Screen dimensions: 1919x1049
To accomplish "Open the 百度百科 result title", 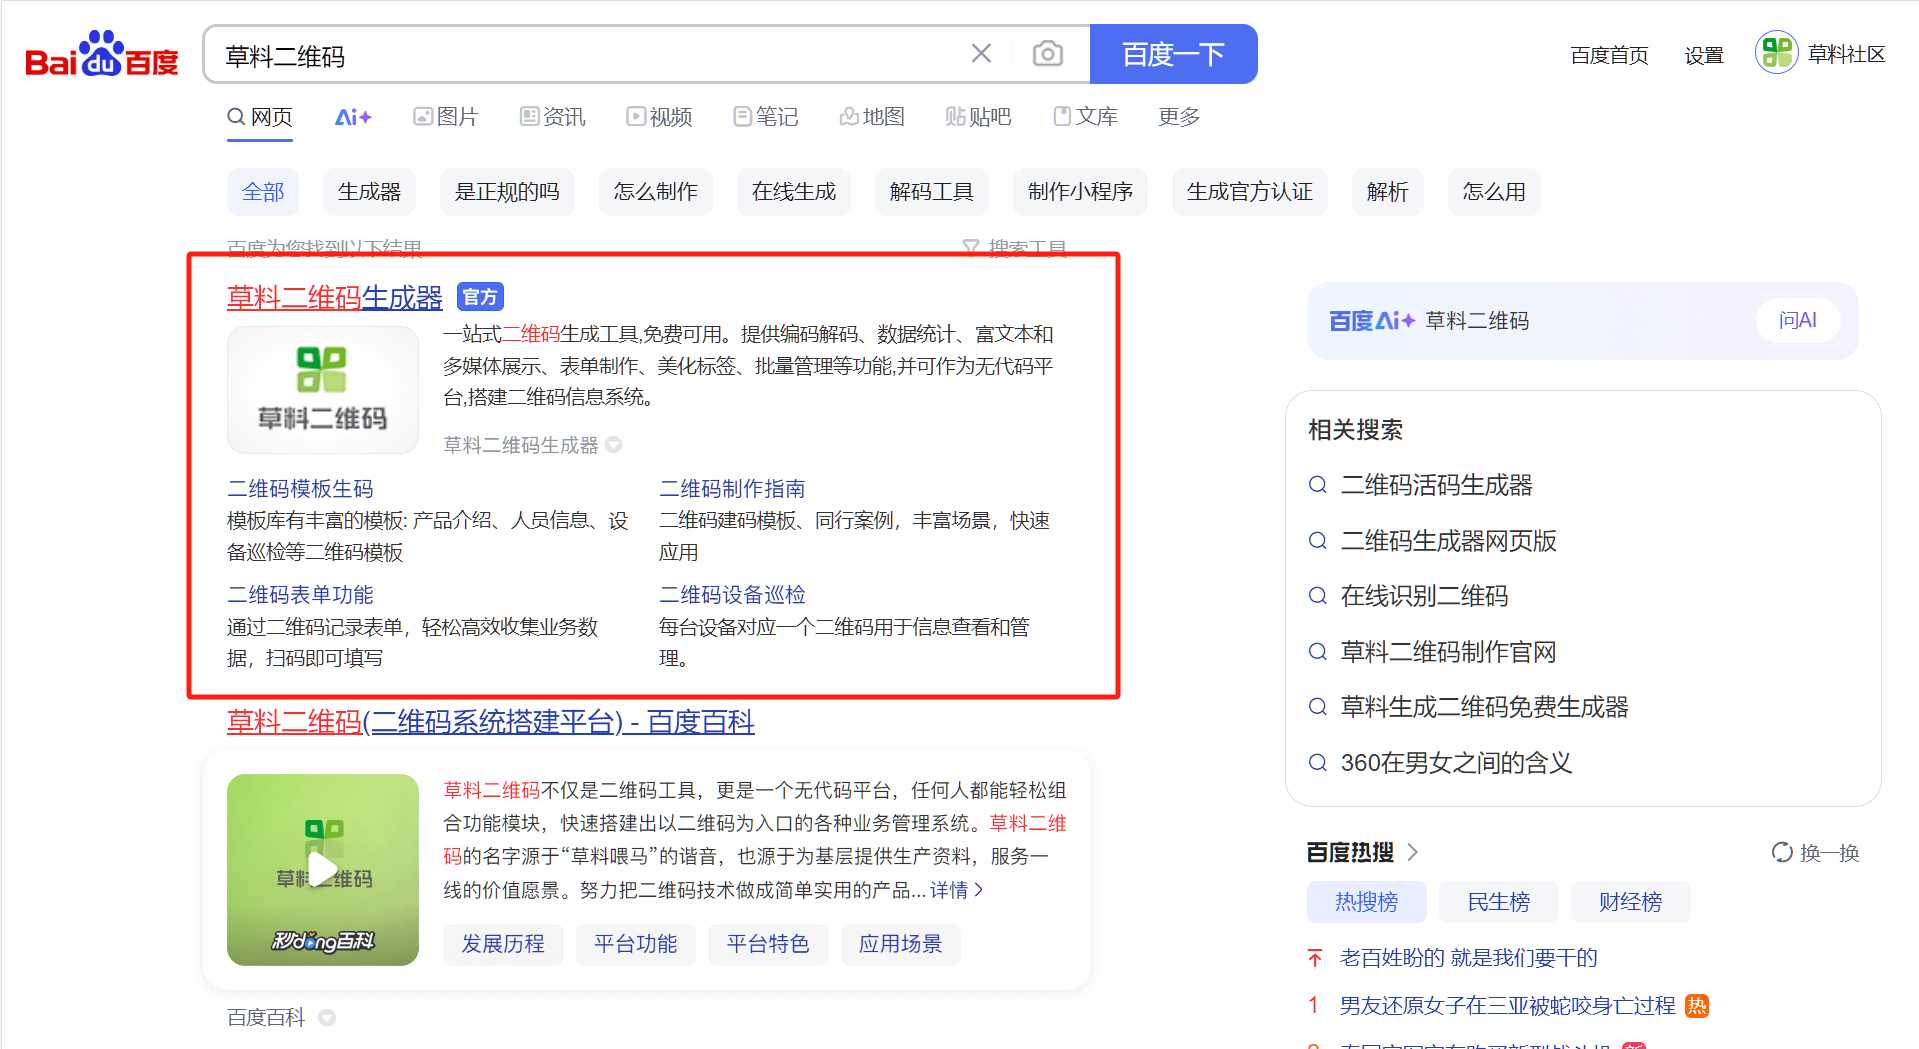I will click(491, 721).
